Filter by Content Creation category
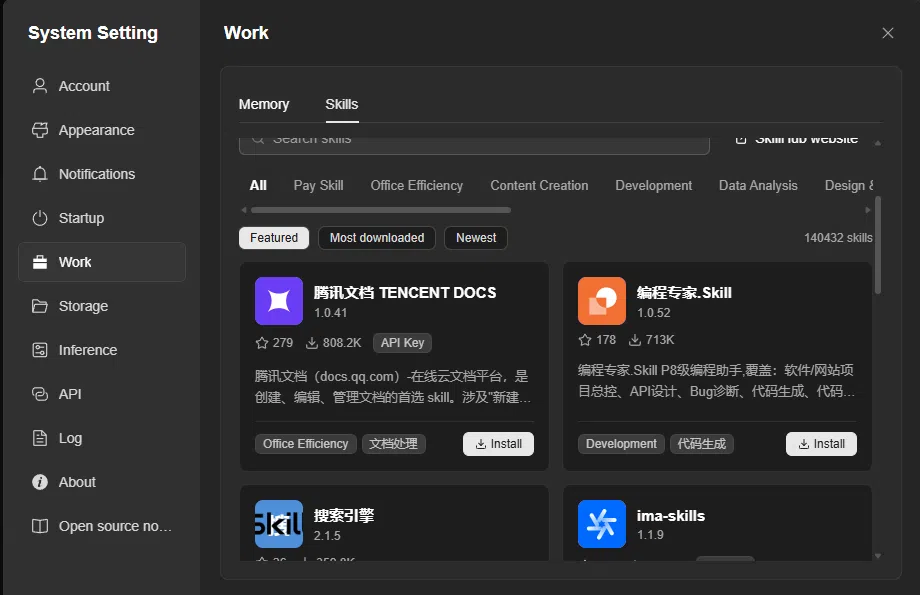The height and width of the screenshot is (595, 920). click(539, 185)
